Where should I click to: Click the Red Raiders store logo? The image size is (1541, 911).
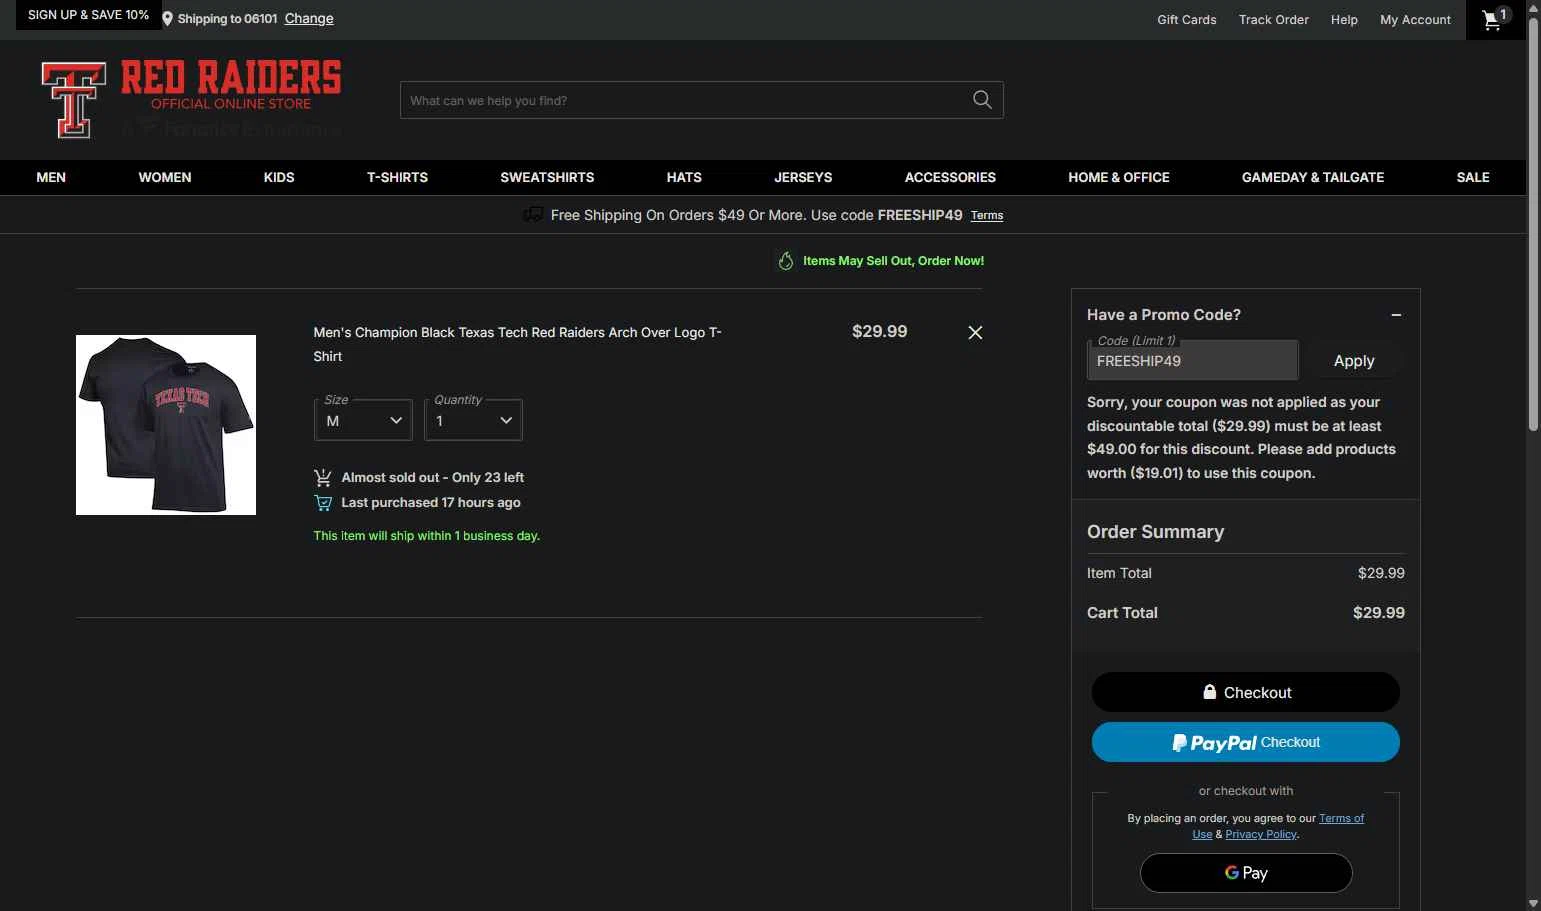click(x=191, y=99)
